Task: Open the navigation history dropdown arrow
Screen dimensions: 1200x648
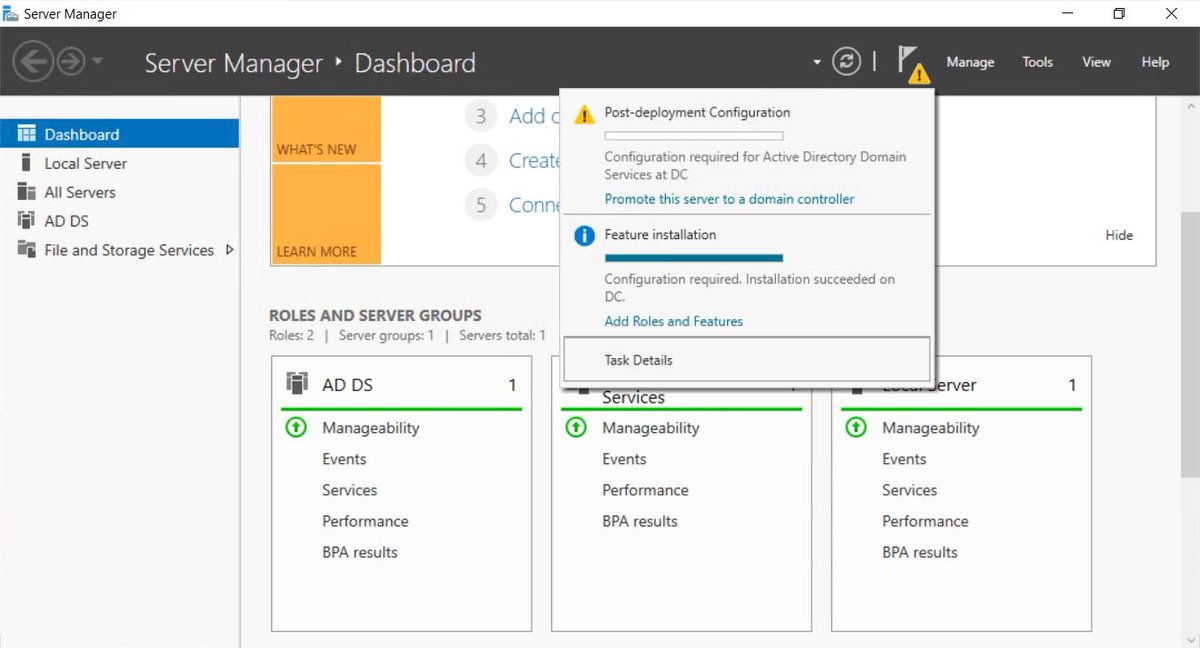Action: pyautogui.click(x=97, y=62)
